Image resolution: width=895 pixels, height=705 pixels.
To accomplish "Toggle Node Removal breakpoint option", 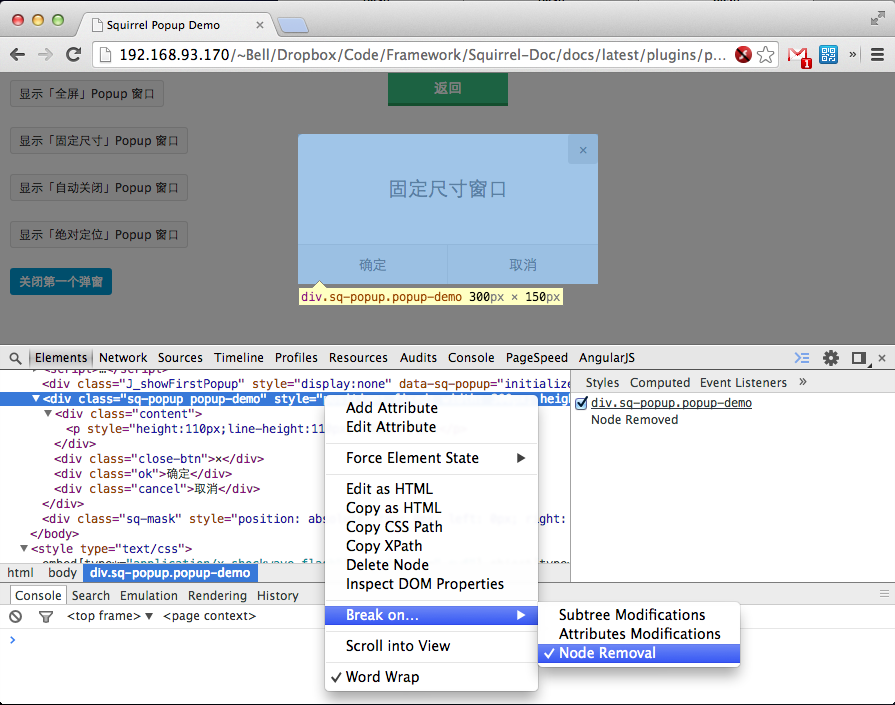I will tap(639, 653).
